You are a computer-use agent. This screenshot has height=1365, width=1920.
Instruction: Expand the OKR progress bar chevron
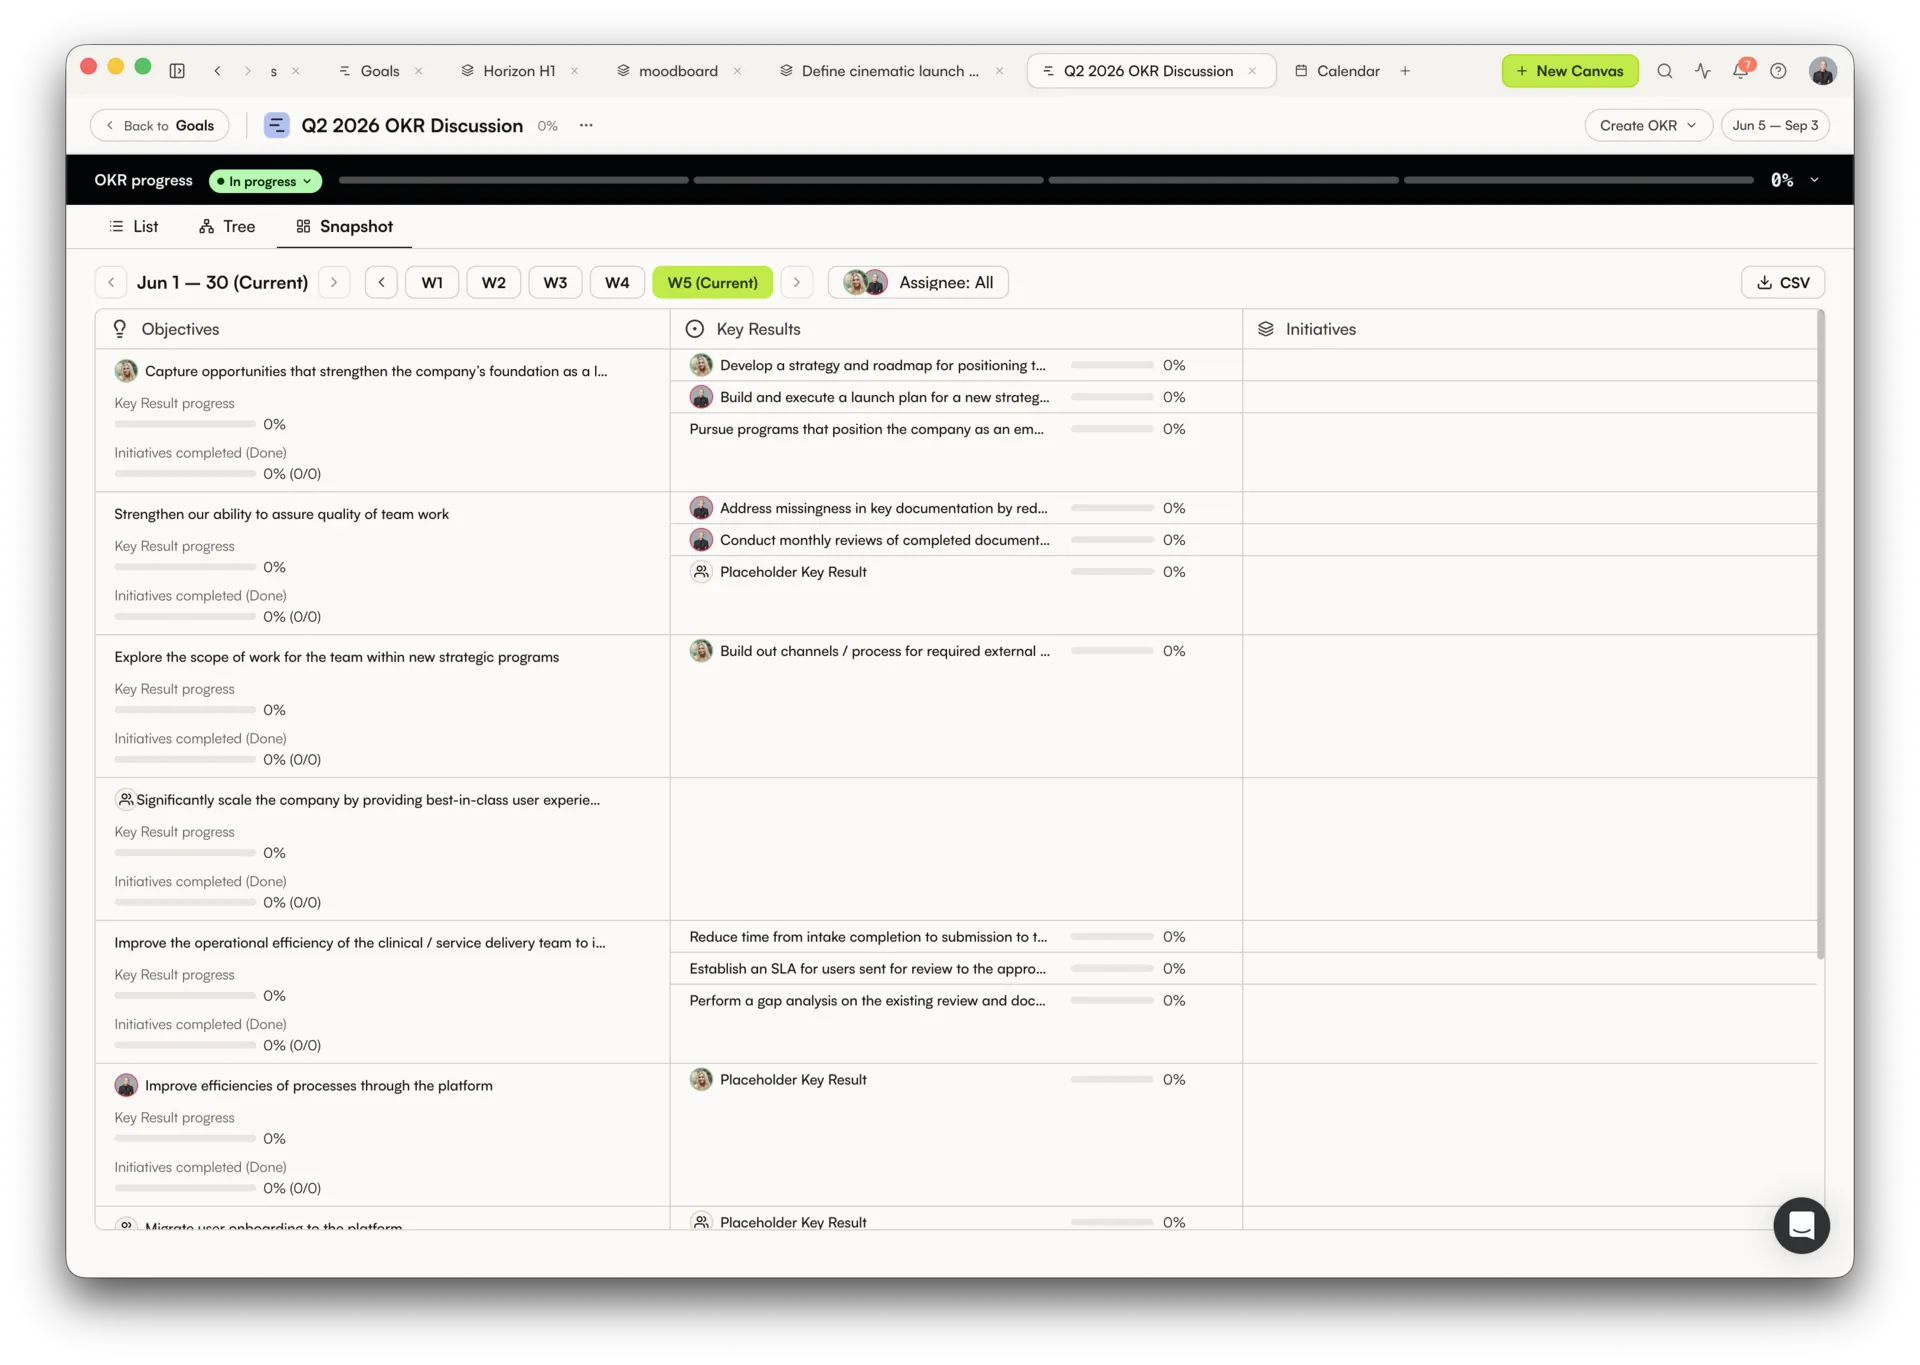(x=1814, y=180)
